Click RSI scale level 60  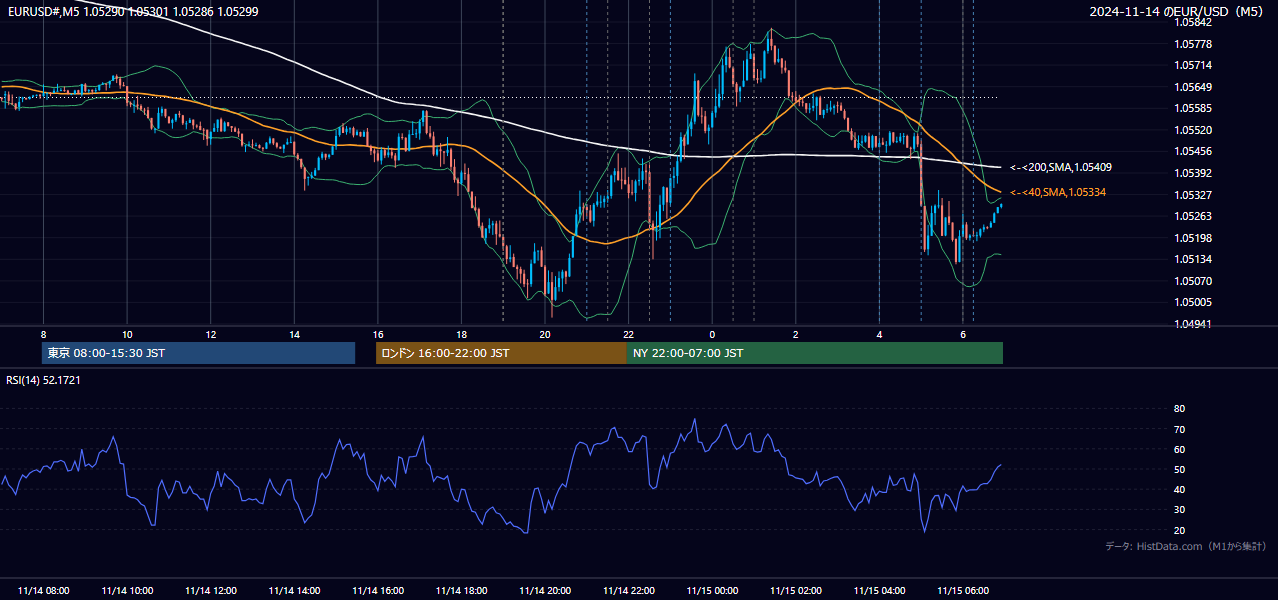1179,449
